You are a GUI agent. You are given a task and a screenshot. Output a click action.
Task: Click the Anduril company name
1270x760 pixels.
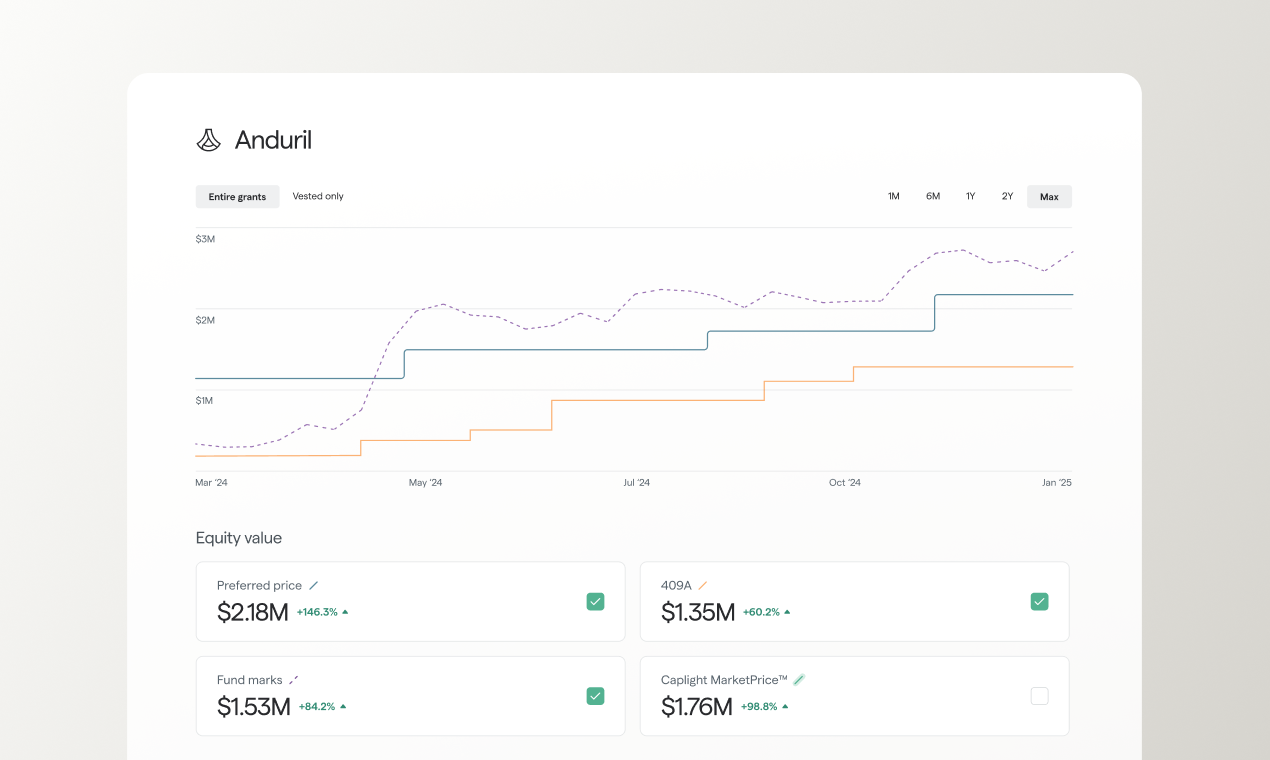click(273, 140)
